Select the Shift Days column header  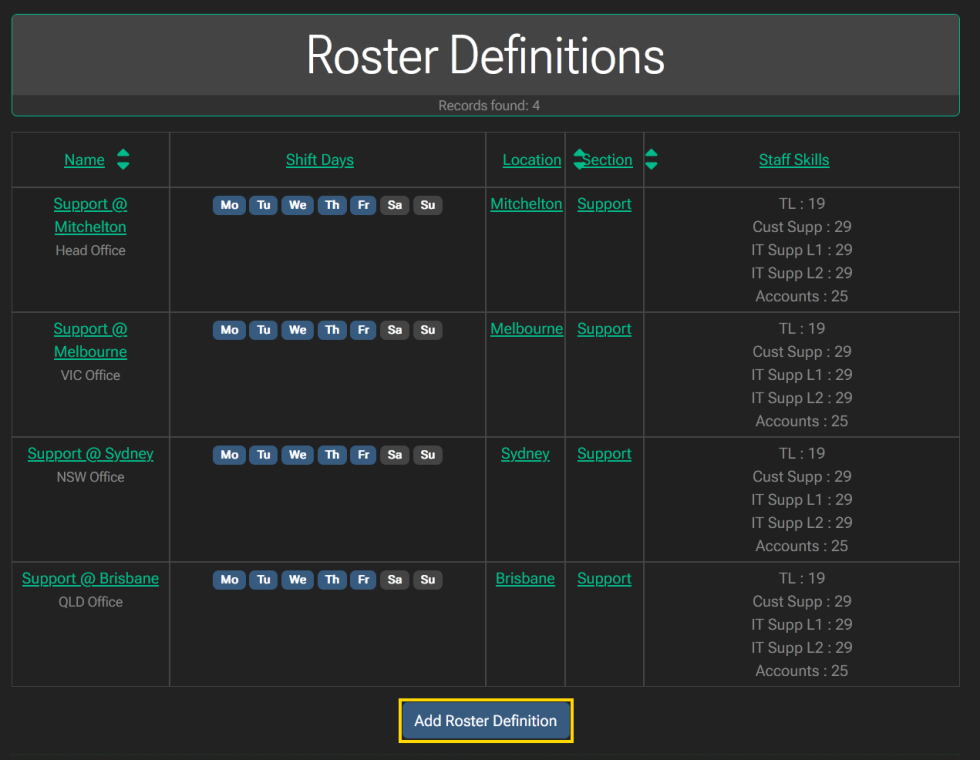point(320,159)
